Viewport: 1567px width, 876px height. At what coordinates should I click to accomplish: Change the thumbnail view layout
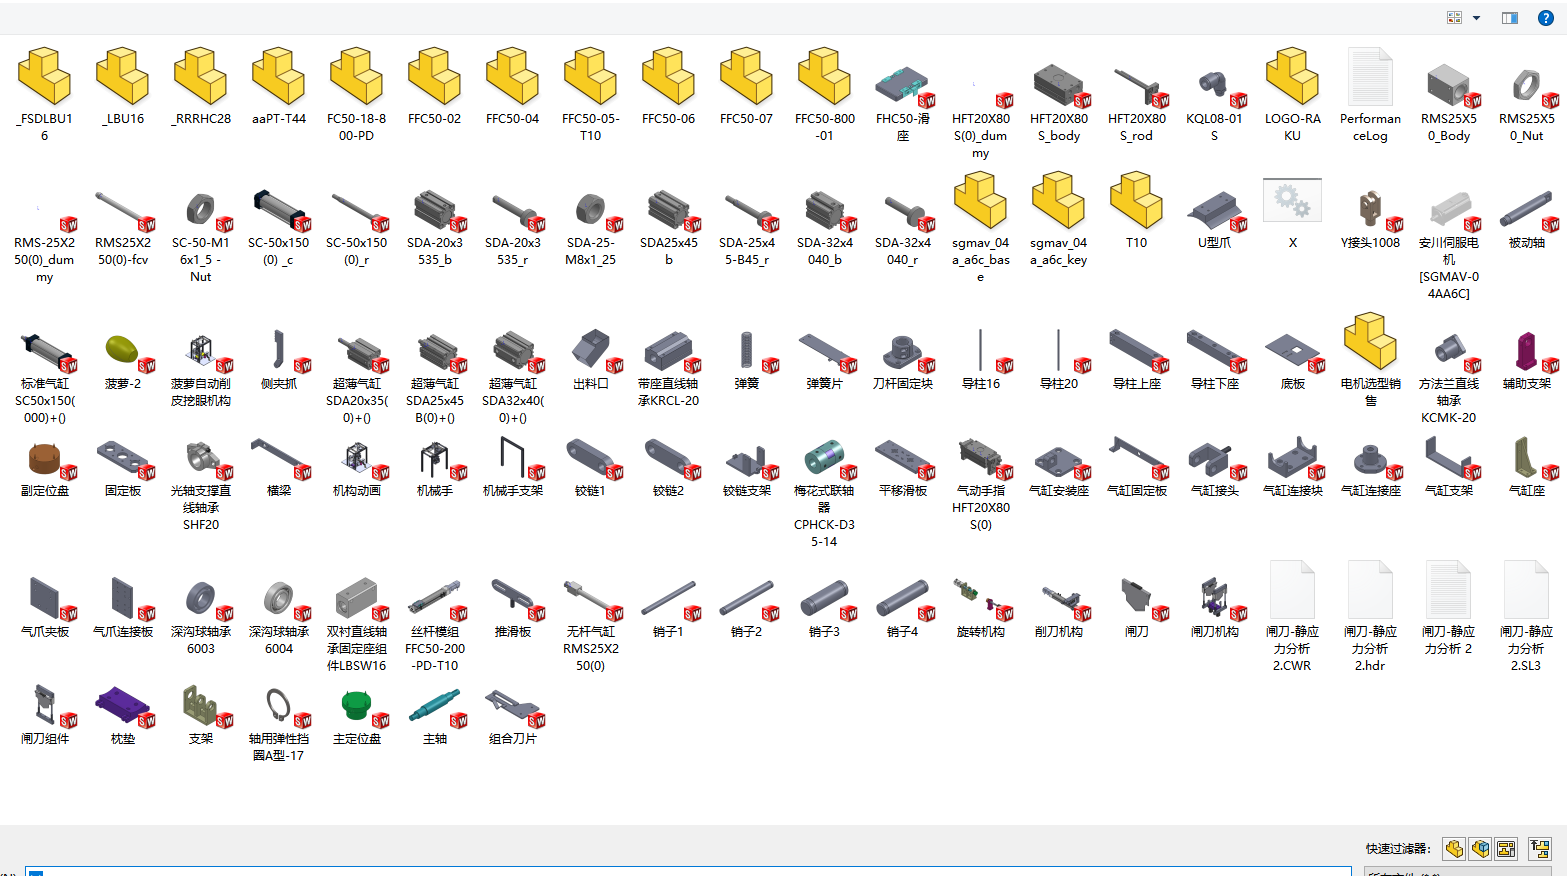coord(1454,18)
